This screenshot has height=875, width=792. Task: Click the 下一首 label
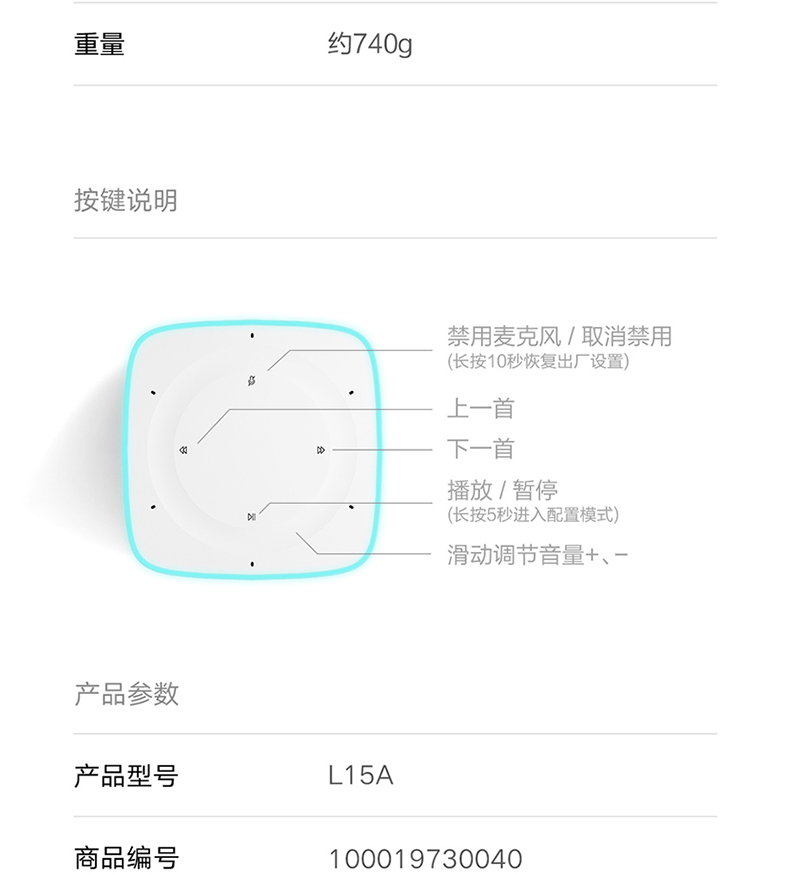(481, 449)
